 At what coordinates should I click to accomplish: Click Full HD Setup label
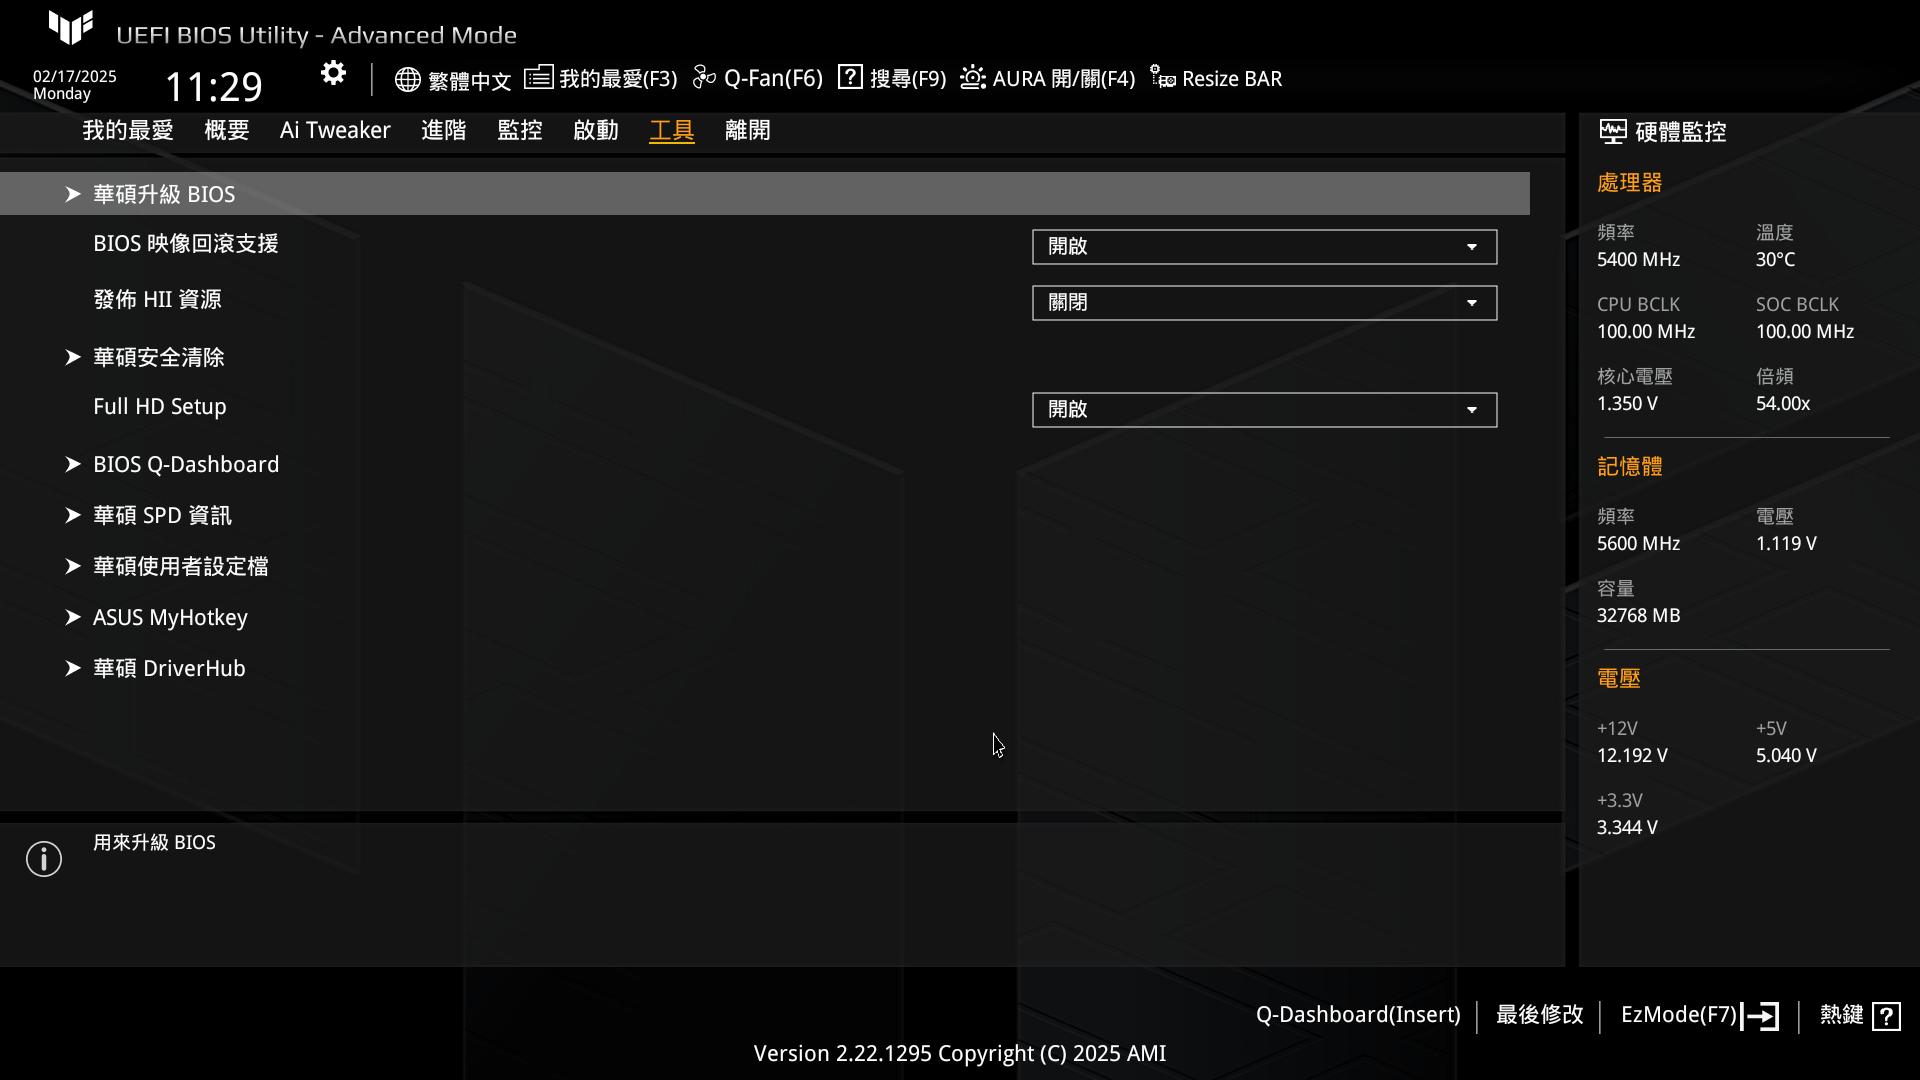[x=160, y=407]
